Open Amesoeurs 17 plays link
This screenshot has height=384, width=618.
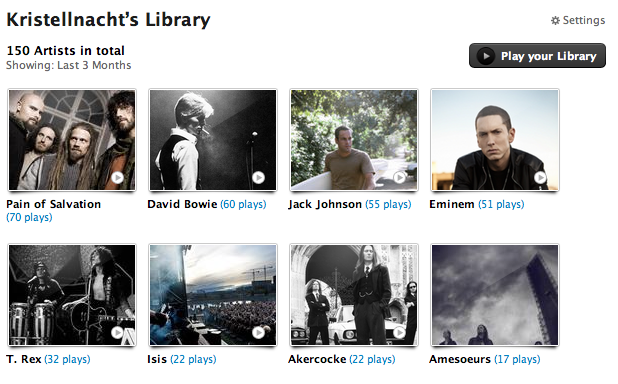coord(517,359)
